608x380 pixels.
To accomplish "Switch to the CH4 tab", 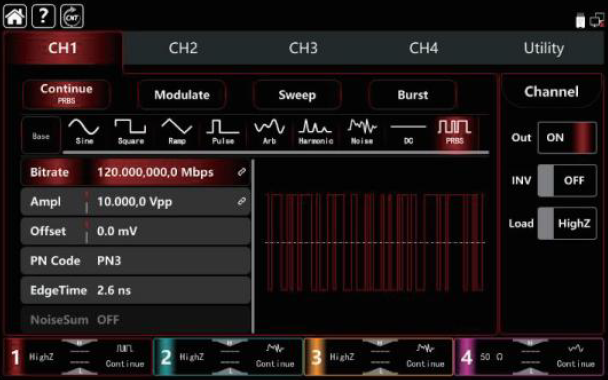I will tap(423, 48).
